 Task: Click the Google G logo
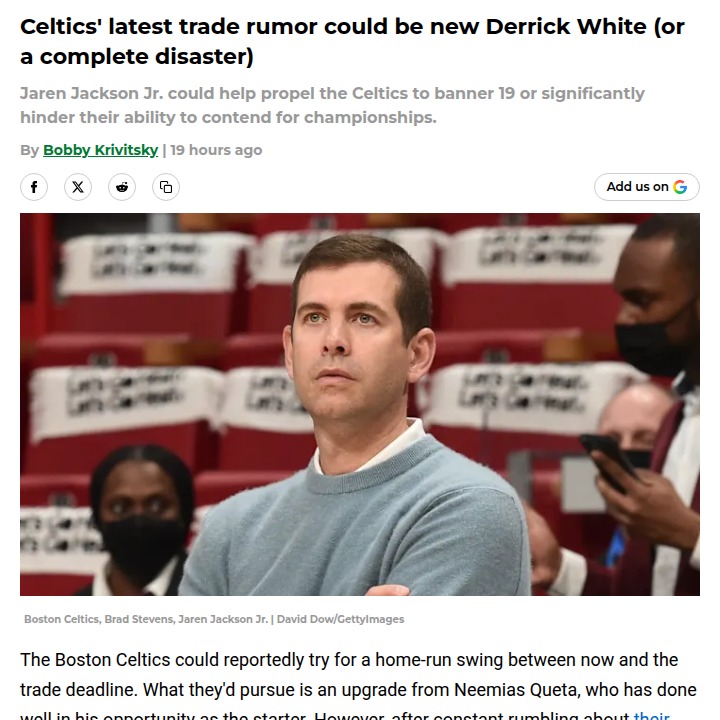click(680, 187)
